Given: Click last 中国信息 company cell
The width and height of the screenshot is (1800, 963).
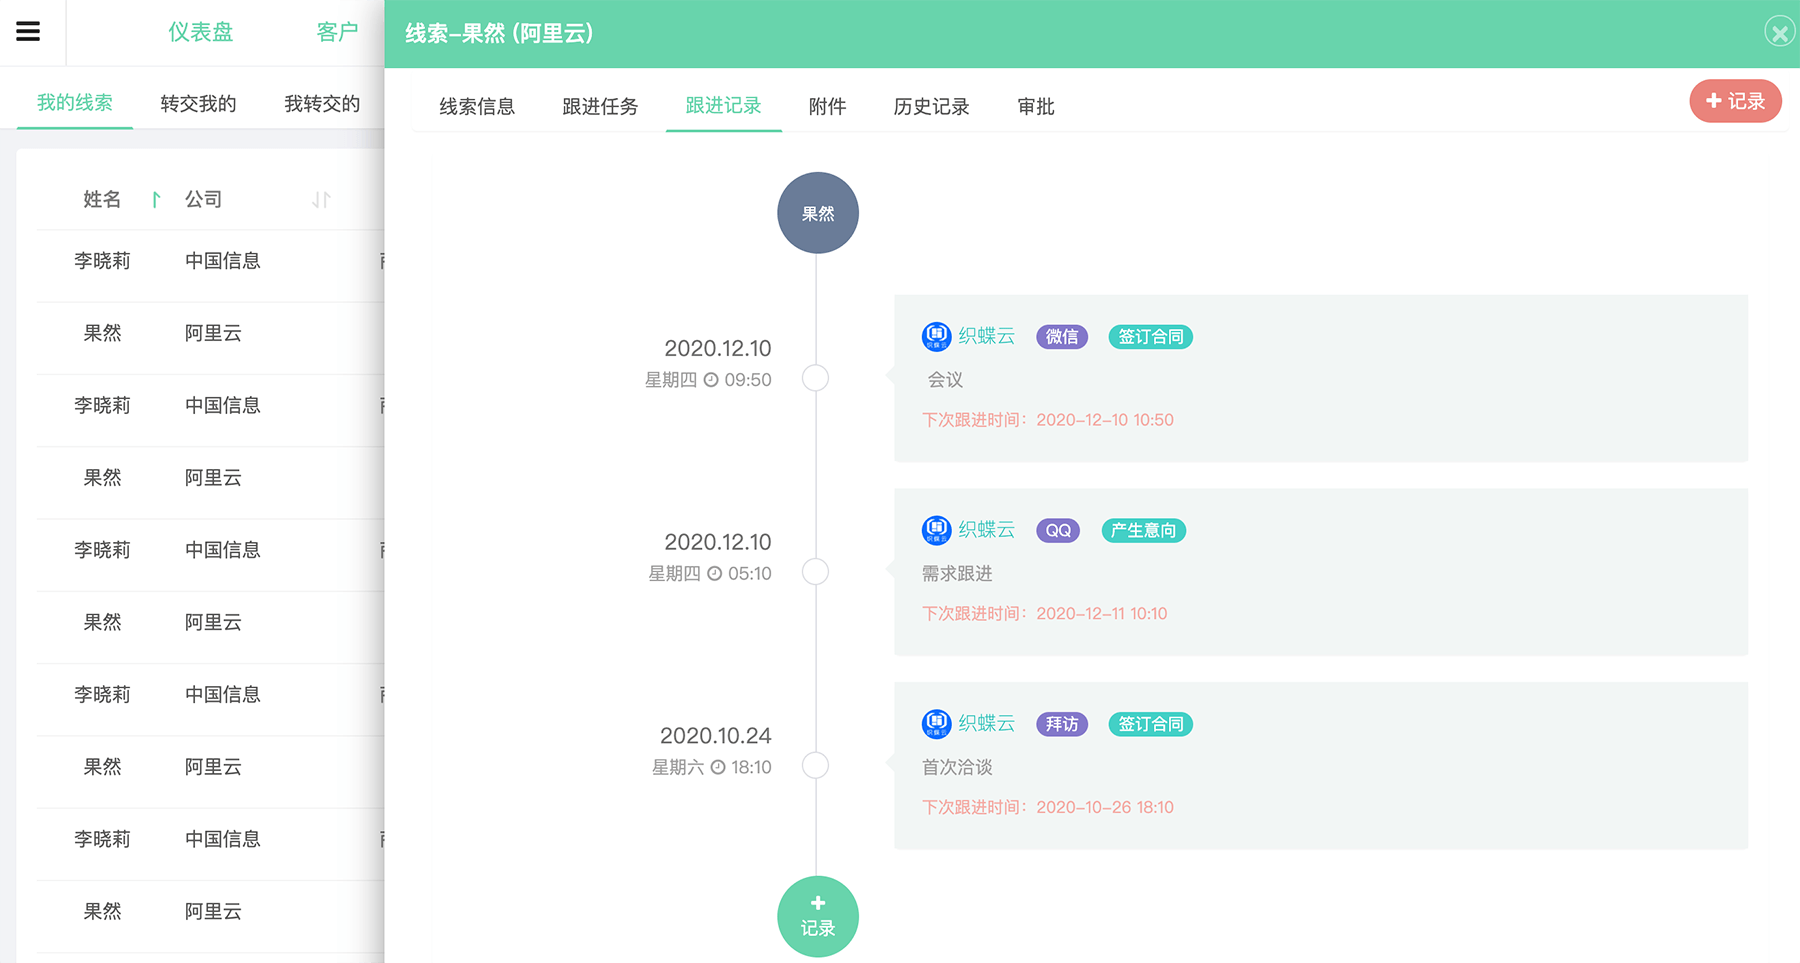Looking at the screenshot, I should 222,839.
